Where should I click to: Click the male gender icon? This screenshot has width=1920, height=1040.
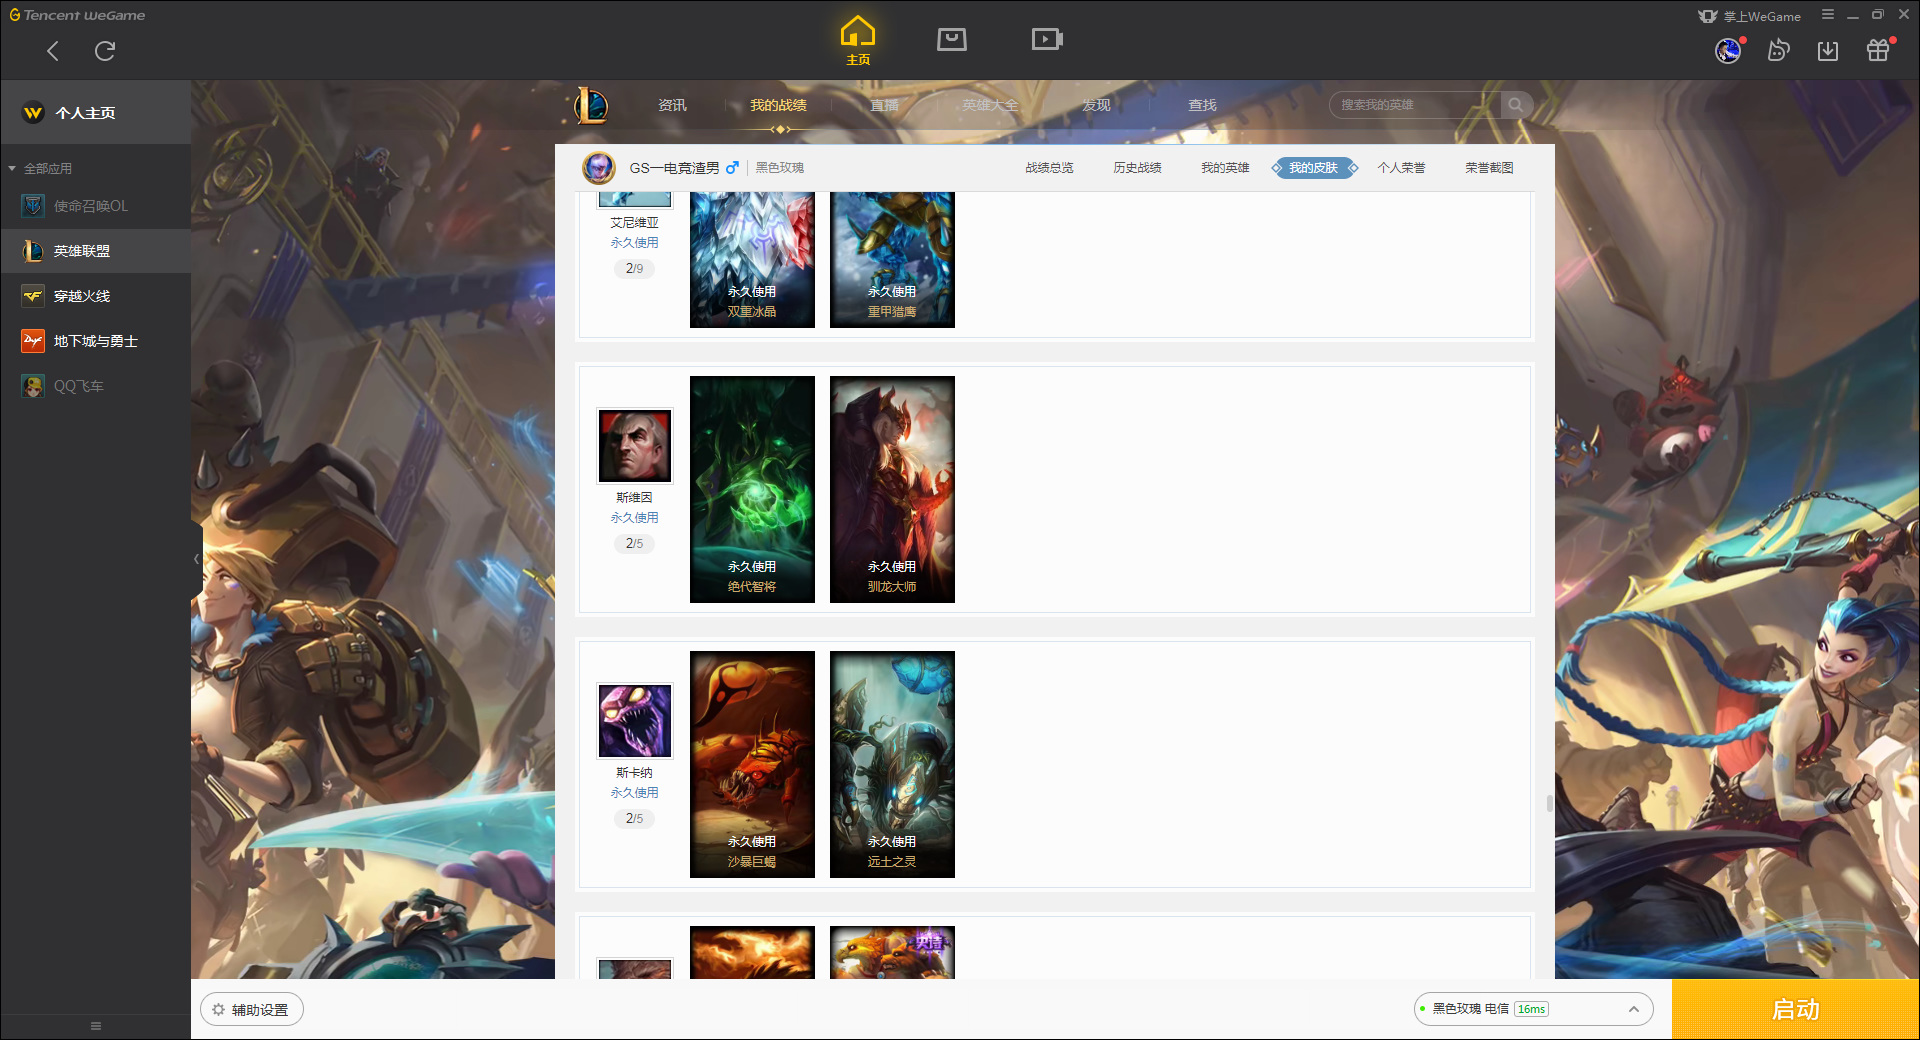pos(732,167)
